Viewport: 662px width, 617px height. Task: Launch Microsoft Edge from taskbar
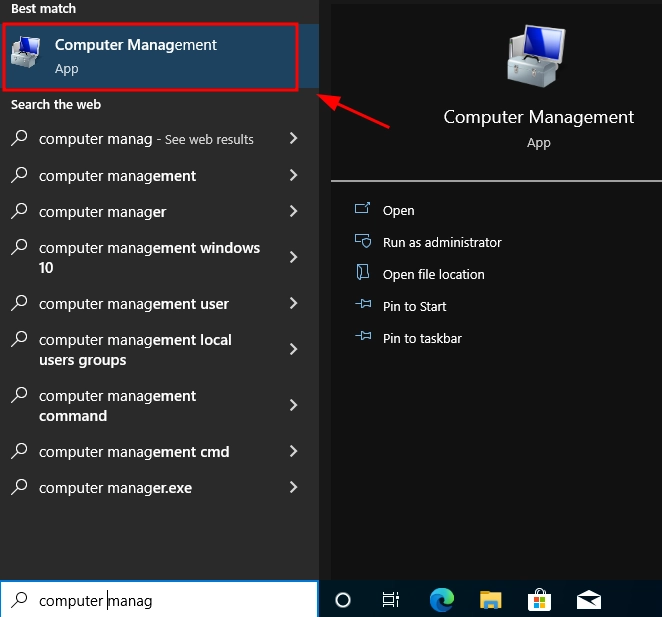coord(441,600)
